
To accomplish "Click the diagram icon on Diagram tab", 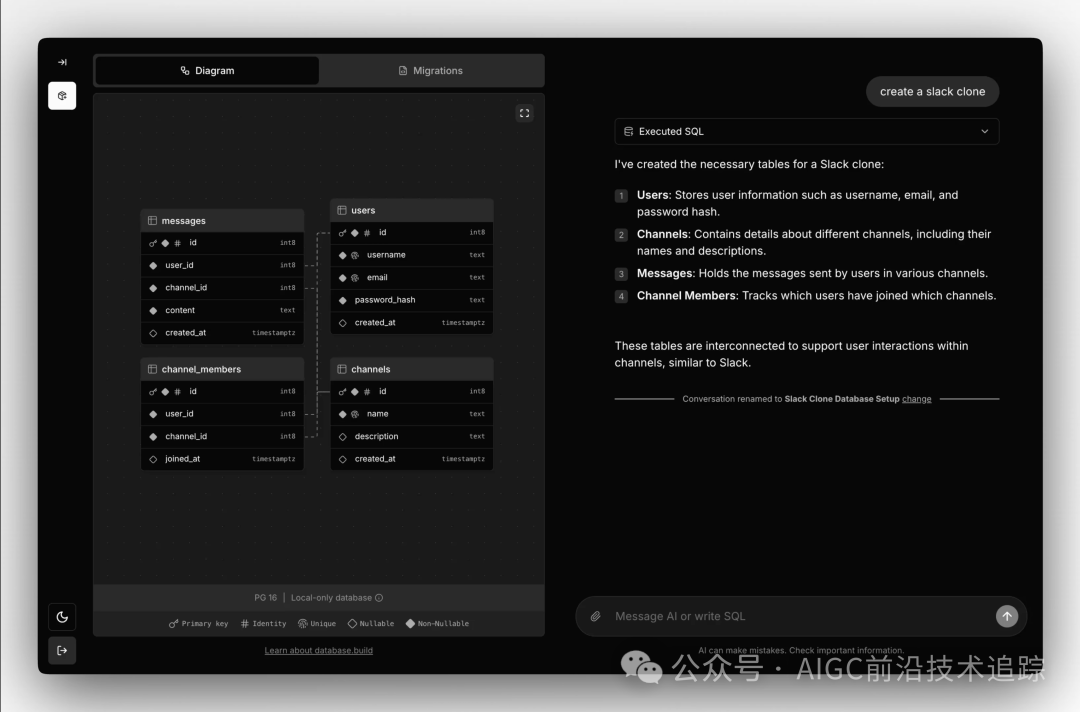I will [185, 70].
